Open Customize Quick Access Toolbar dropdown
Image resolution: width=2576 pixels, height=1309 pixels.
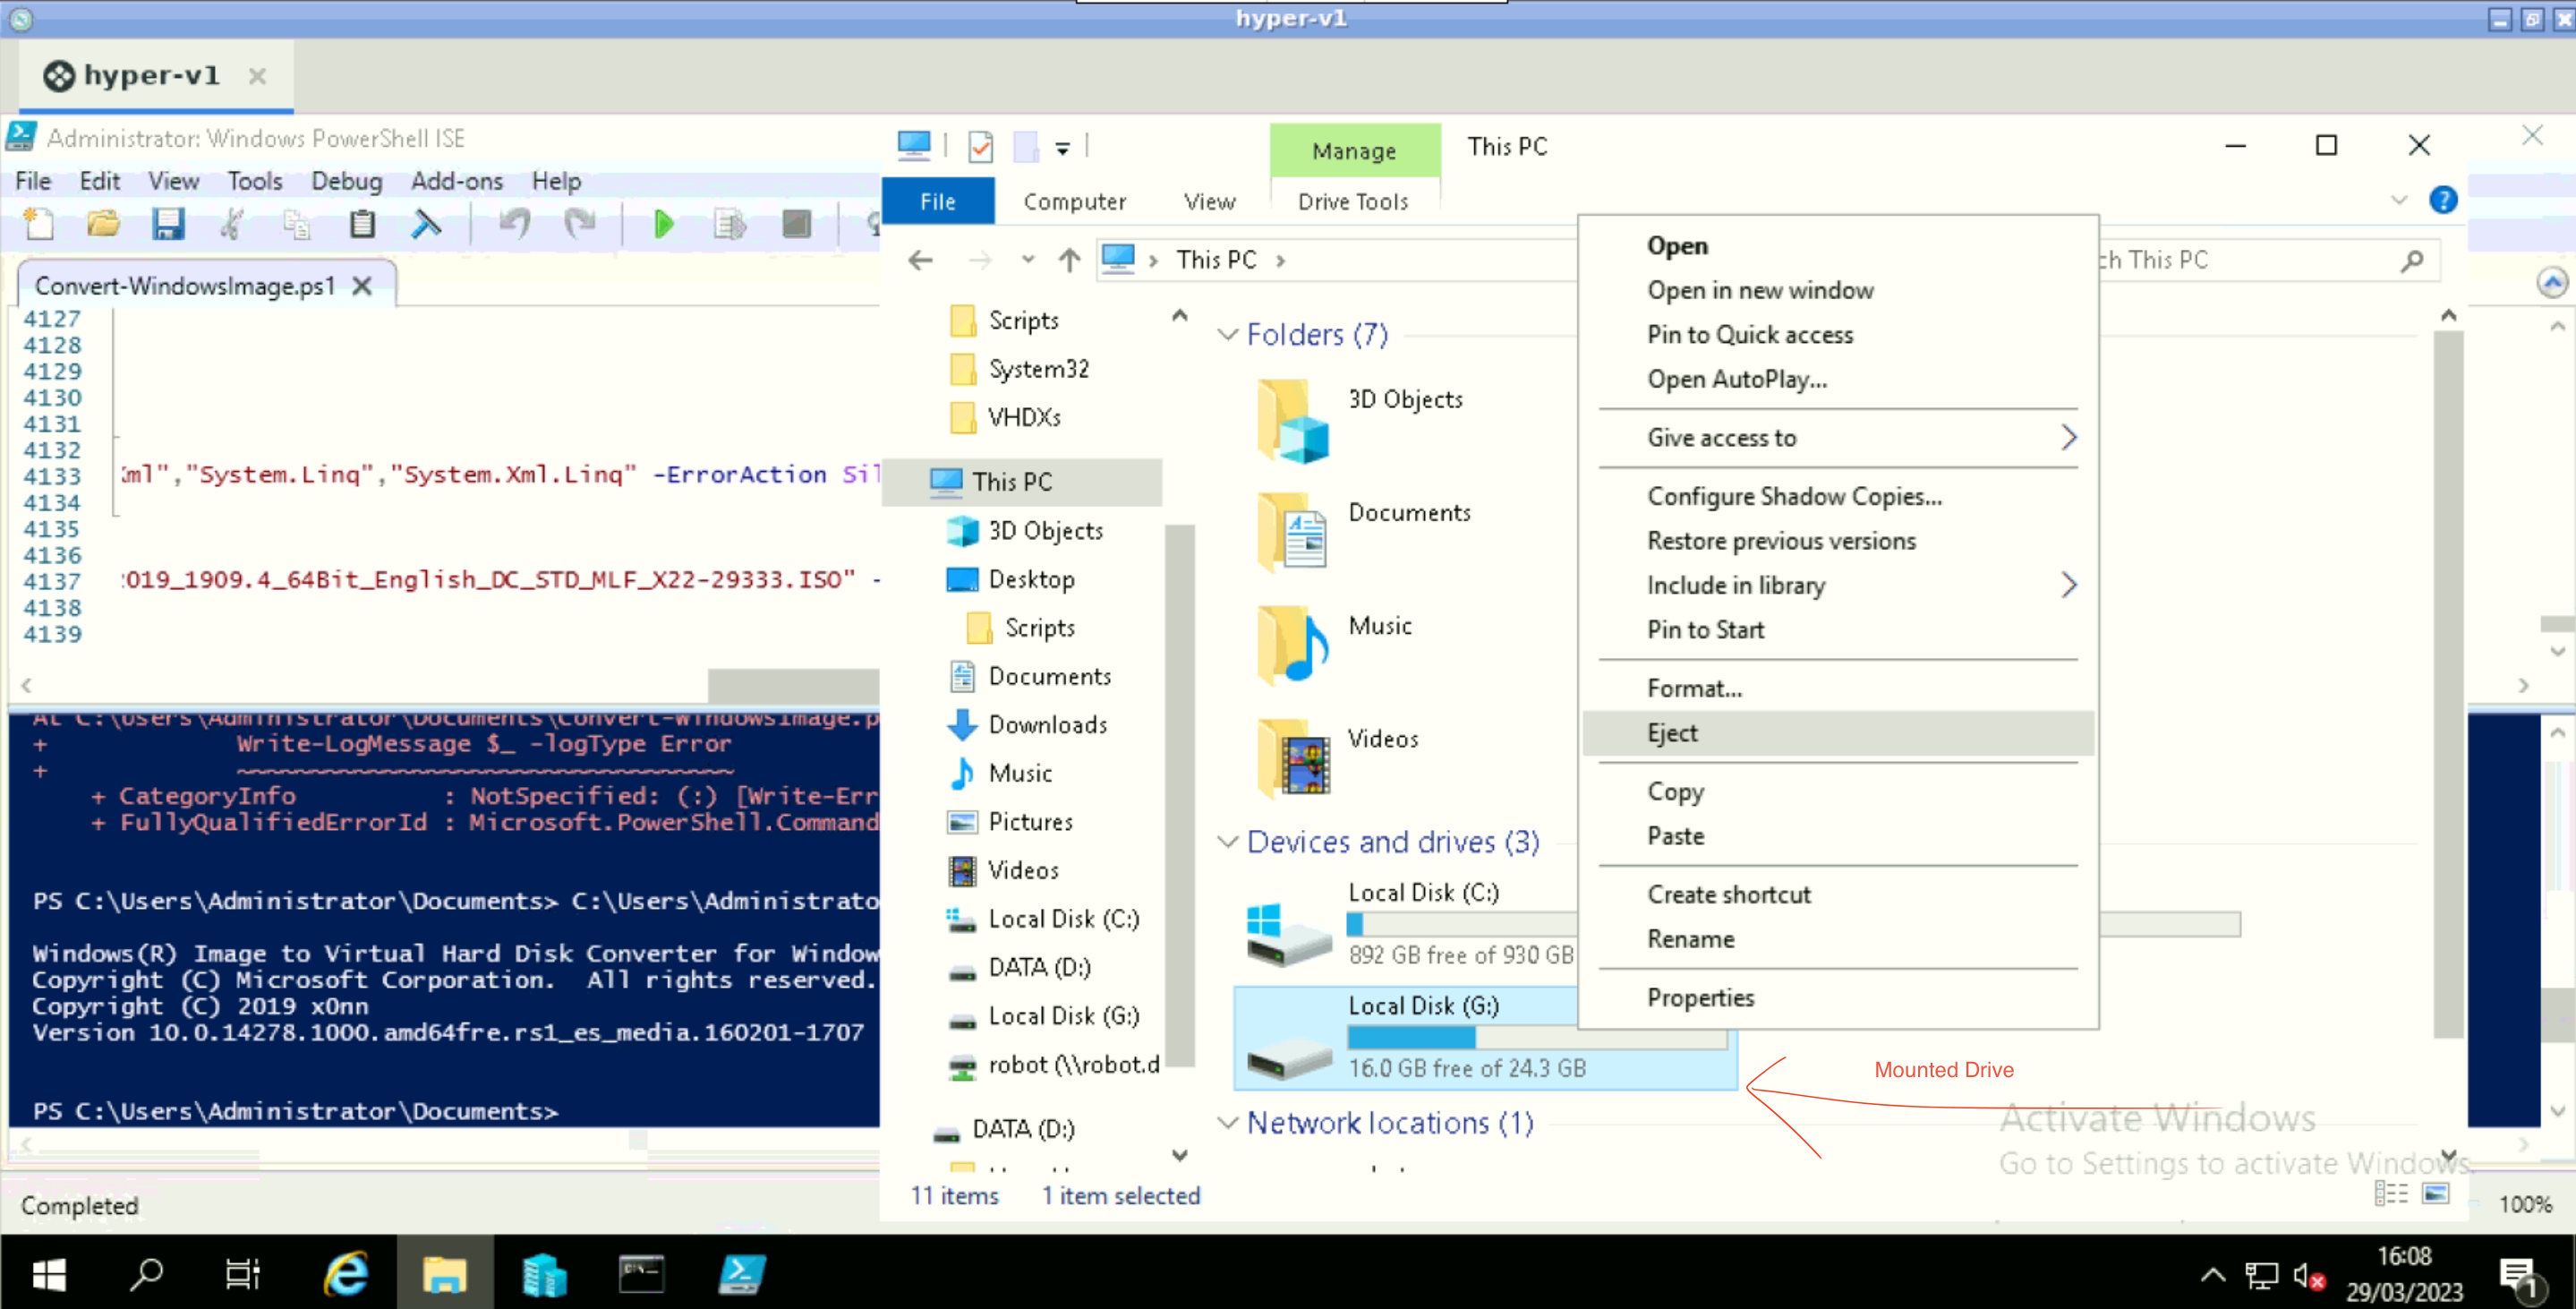click(x=1063, y=148)
